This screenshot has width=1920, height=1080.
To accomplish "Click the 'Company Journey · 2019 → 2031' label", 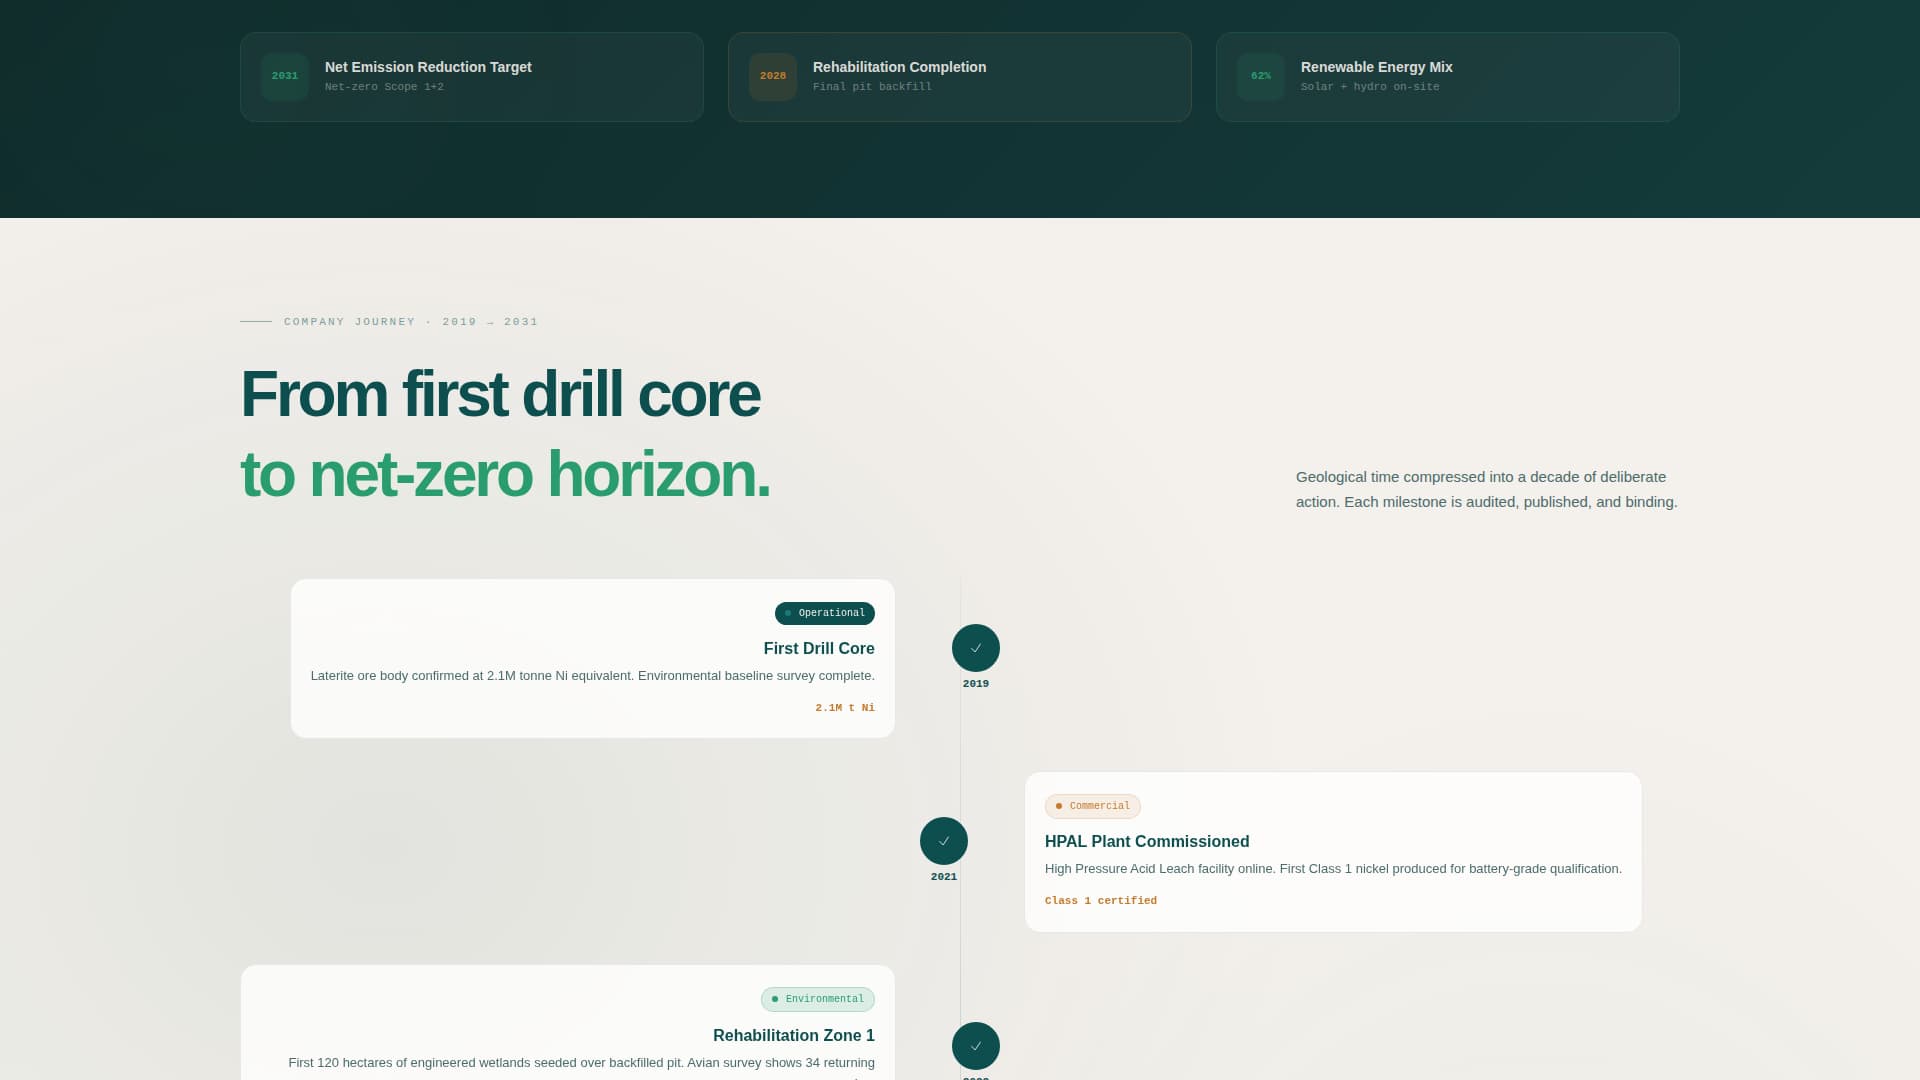I will coord(411,322).
